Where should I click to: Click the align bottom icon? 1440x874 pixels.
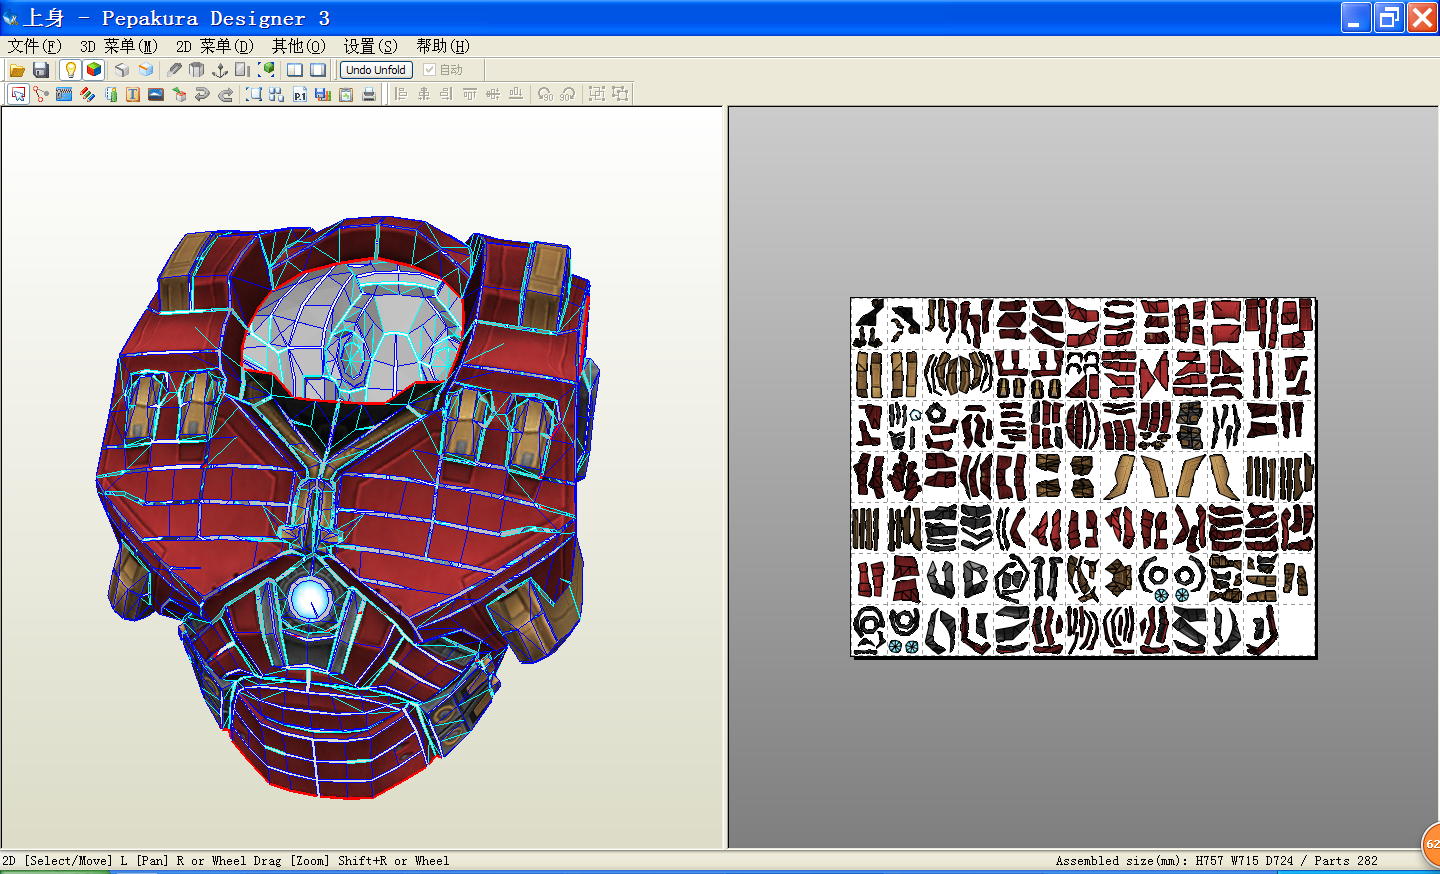(x=516, y=94)
